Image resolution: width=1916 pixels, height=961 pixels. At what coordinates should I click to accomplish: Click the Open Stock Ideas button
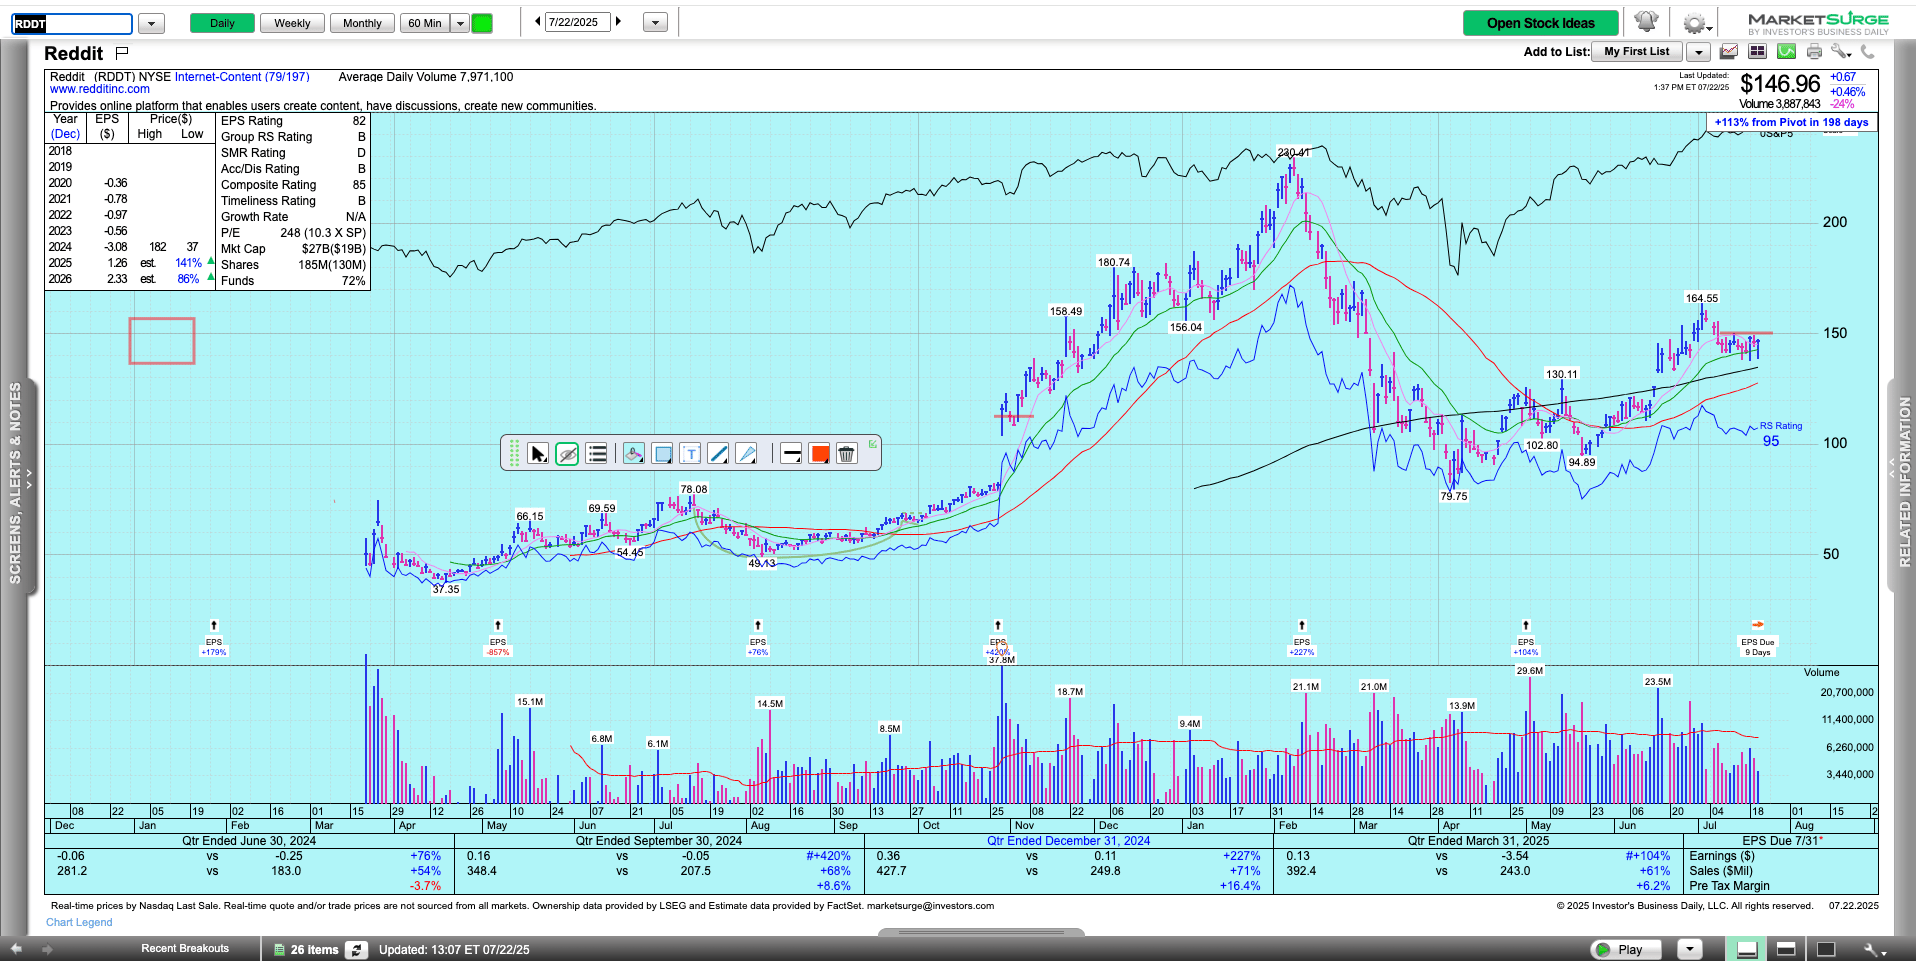pyautogui.click(x=1540, y=23)
